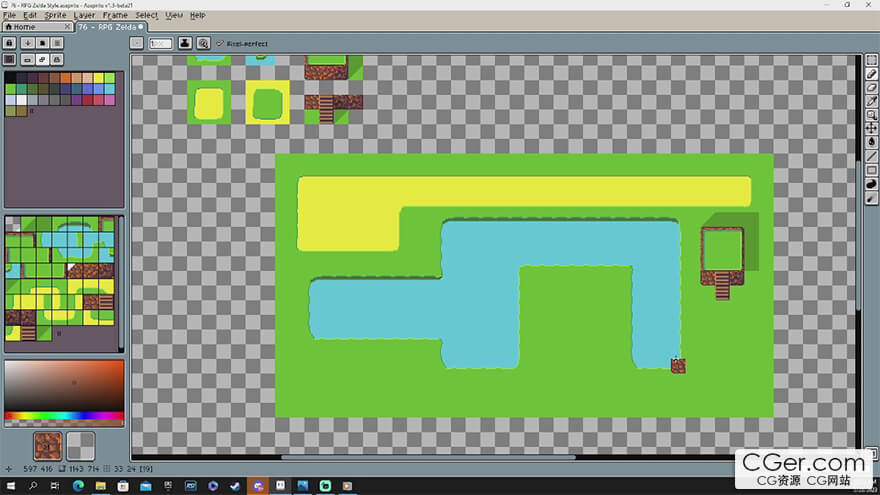Select the Rectangular Marquee tool
The image size is (880, 495).
pos(871,60)
